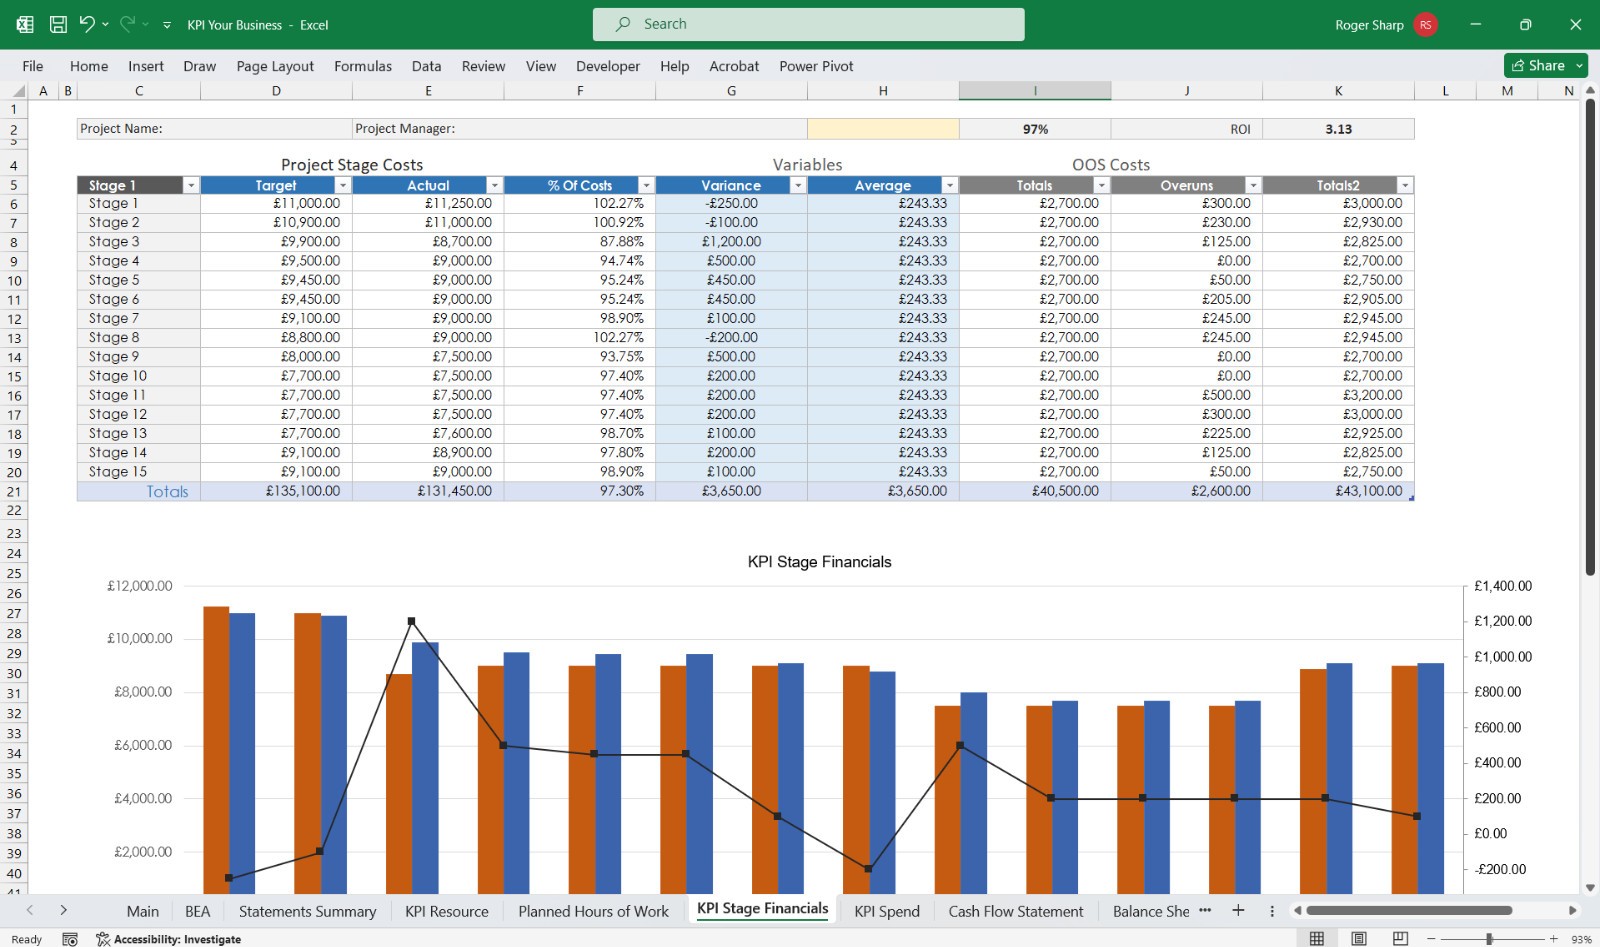Click the Save icon in title bar
Viewport: 1600px width, 947px height.
click(x=58, y=24)
